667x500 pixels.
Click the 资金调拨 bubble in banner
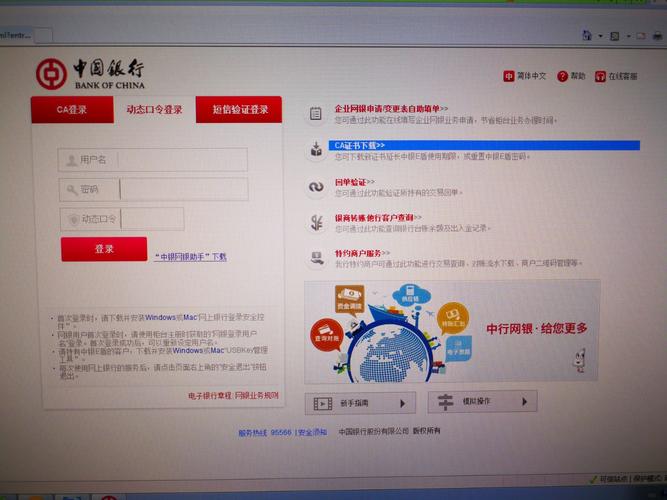(x=350, y=299)
